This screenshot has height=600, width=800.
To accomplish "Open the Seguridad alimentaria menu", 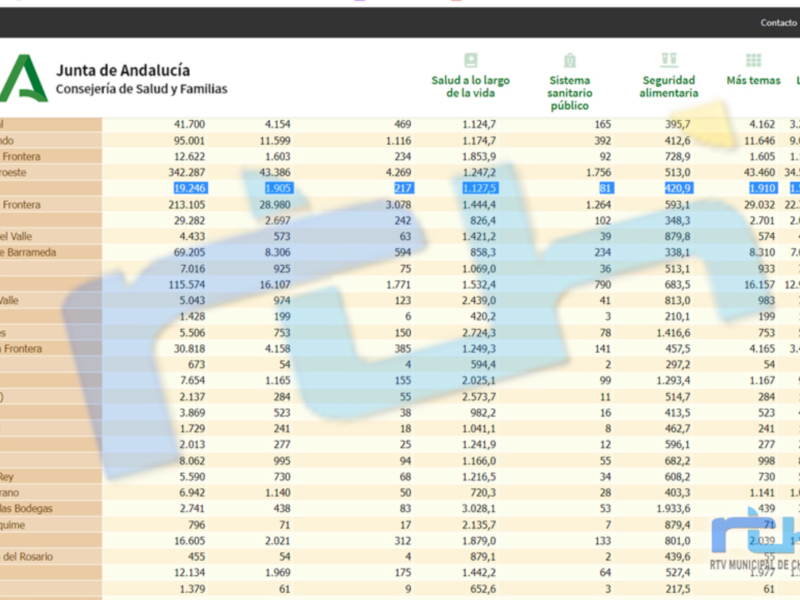I will click(x=669, y=86).
